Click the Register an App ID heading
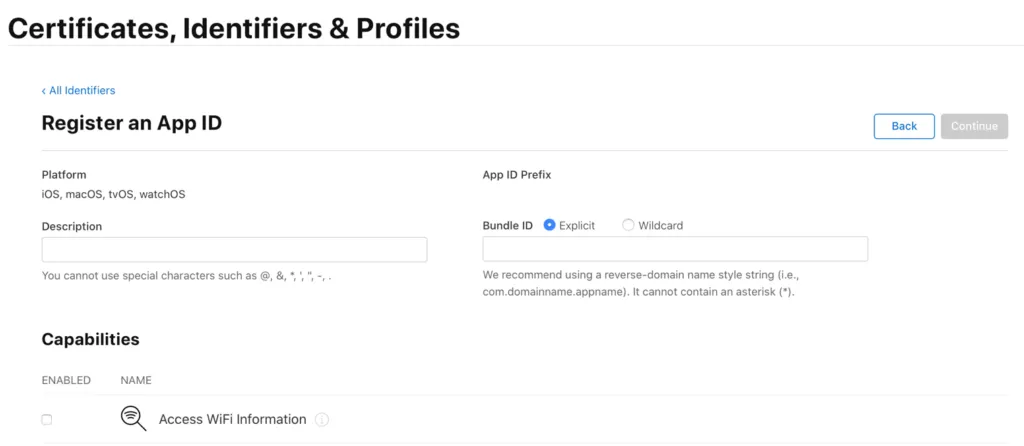Screen dimensions: 1024x446 pos(131,123)
